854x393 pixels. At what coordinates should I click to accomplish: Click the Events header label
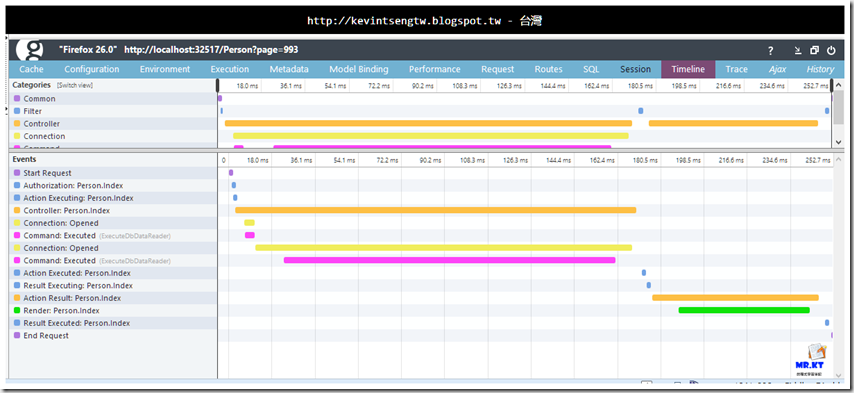click(x=25, y=159)
